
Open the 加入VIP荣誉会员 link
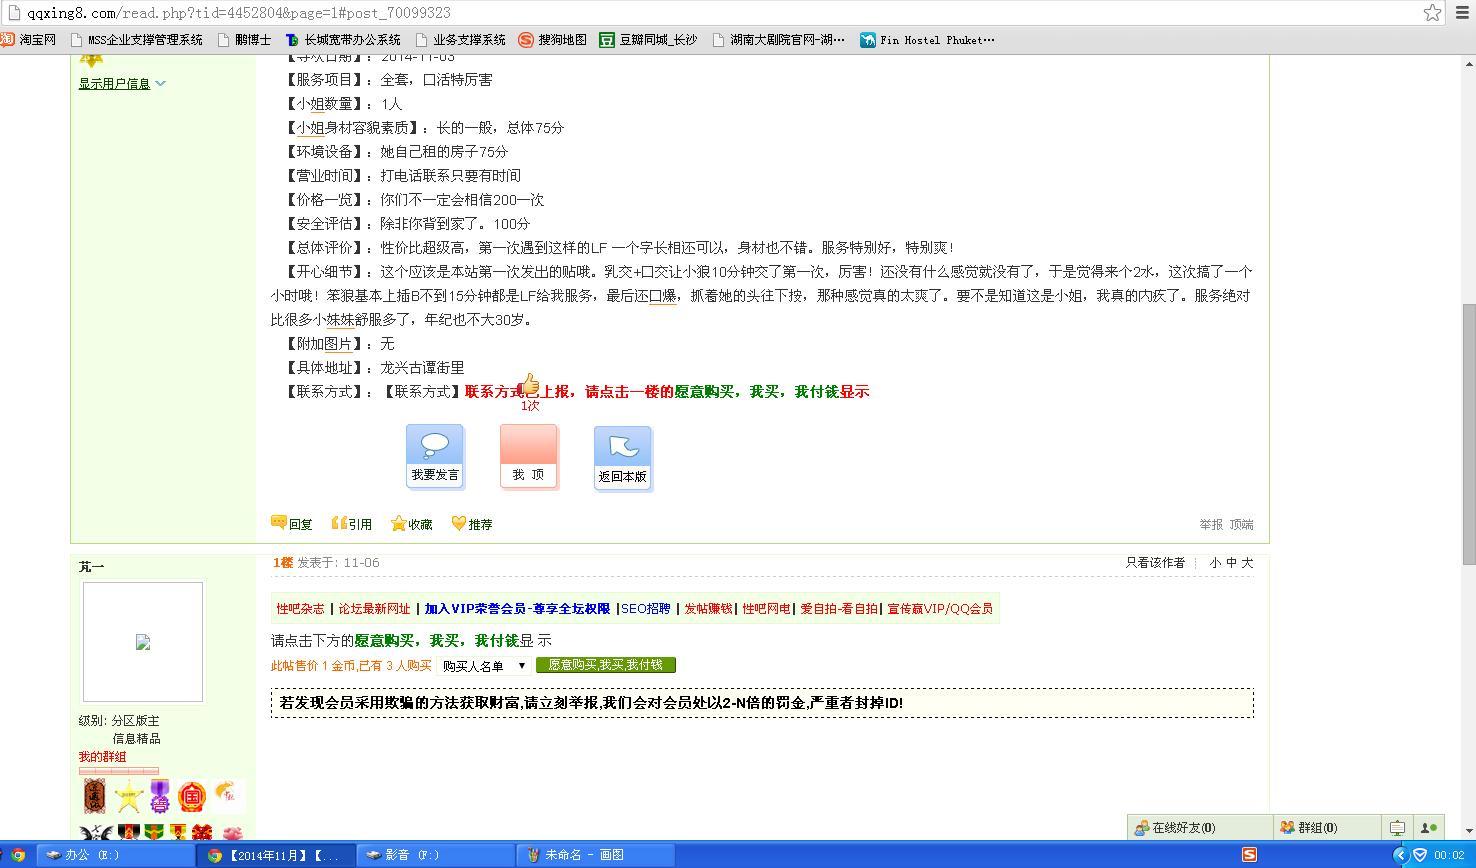(x=517, y=609)
